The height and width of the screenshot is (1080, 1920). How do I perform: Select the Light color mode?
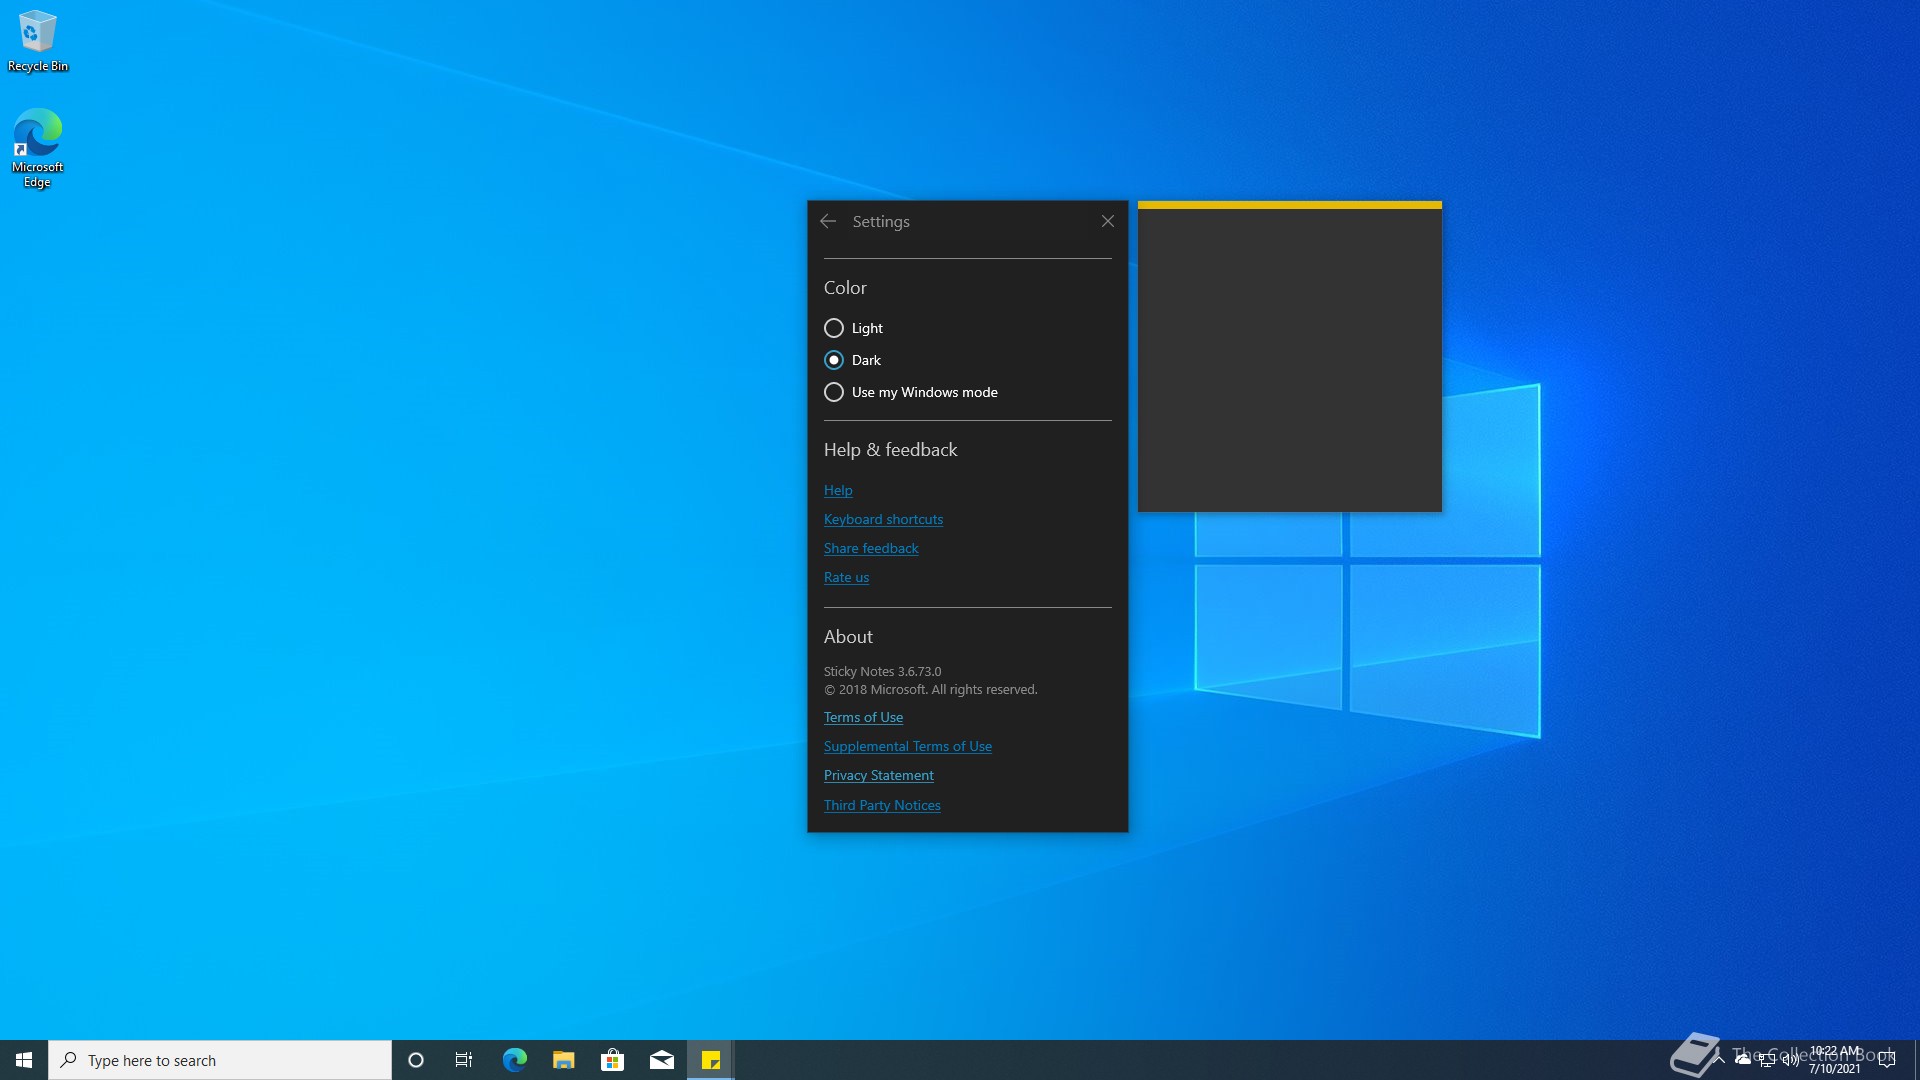click(853, 328)
